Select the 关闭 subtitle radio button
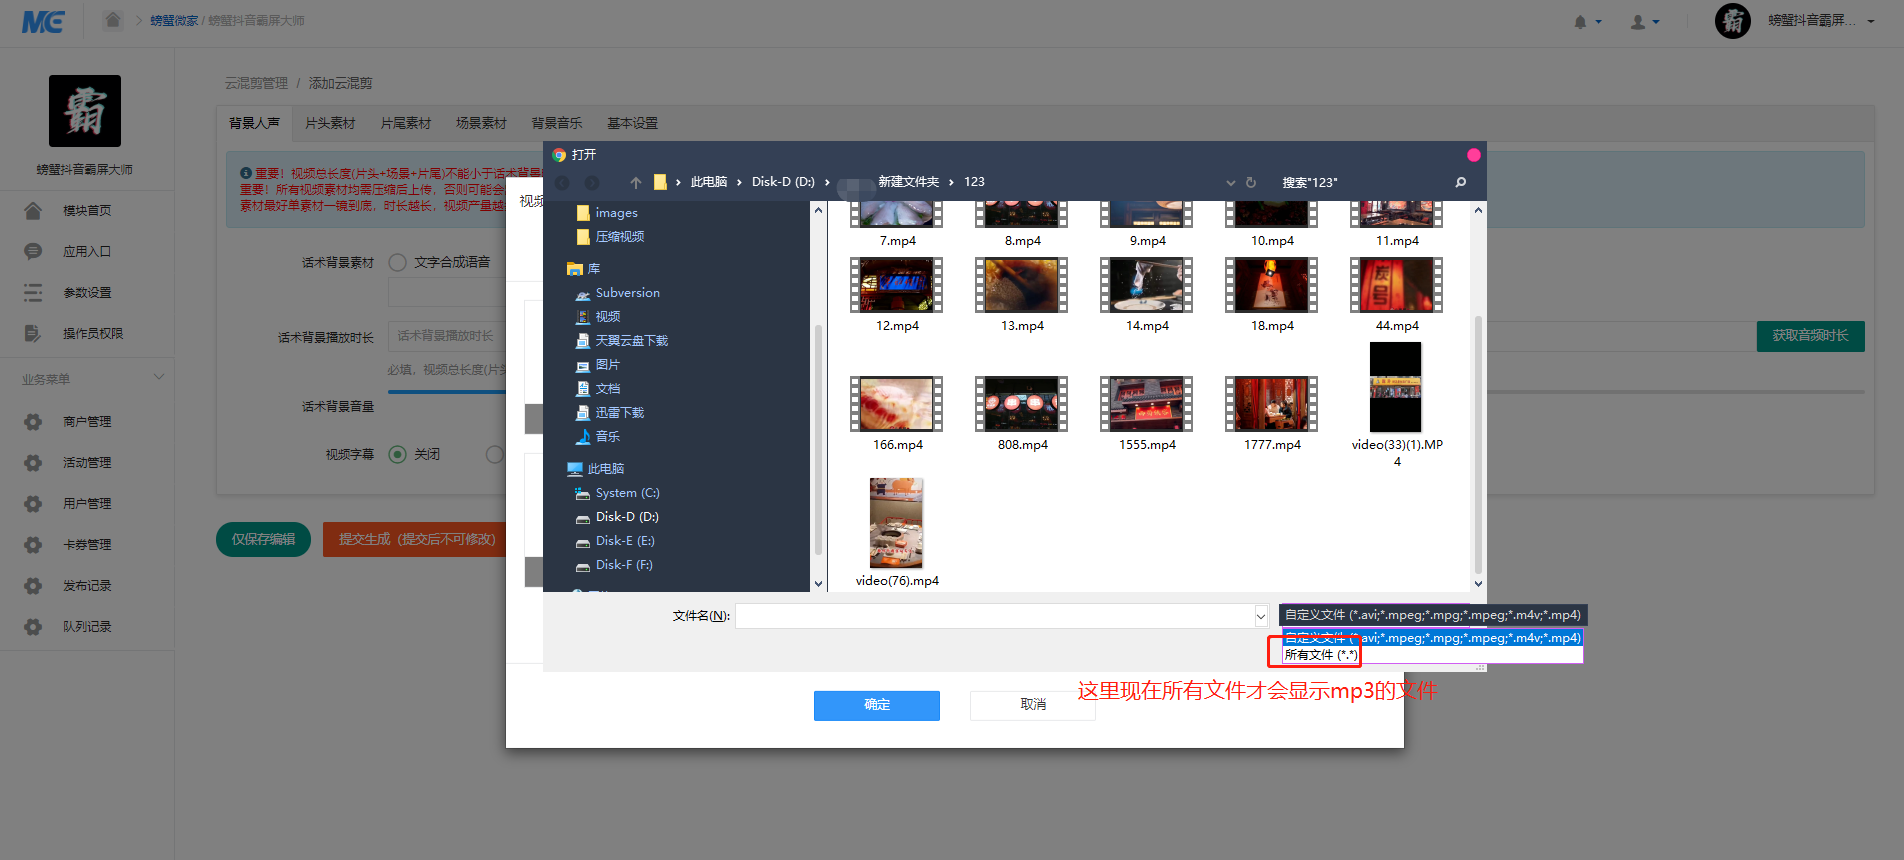The height and width of the screenshot is (860, 1904). tap(397, 454)
